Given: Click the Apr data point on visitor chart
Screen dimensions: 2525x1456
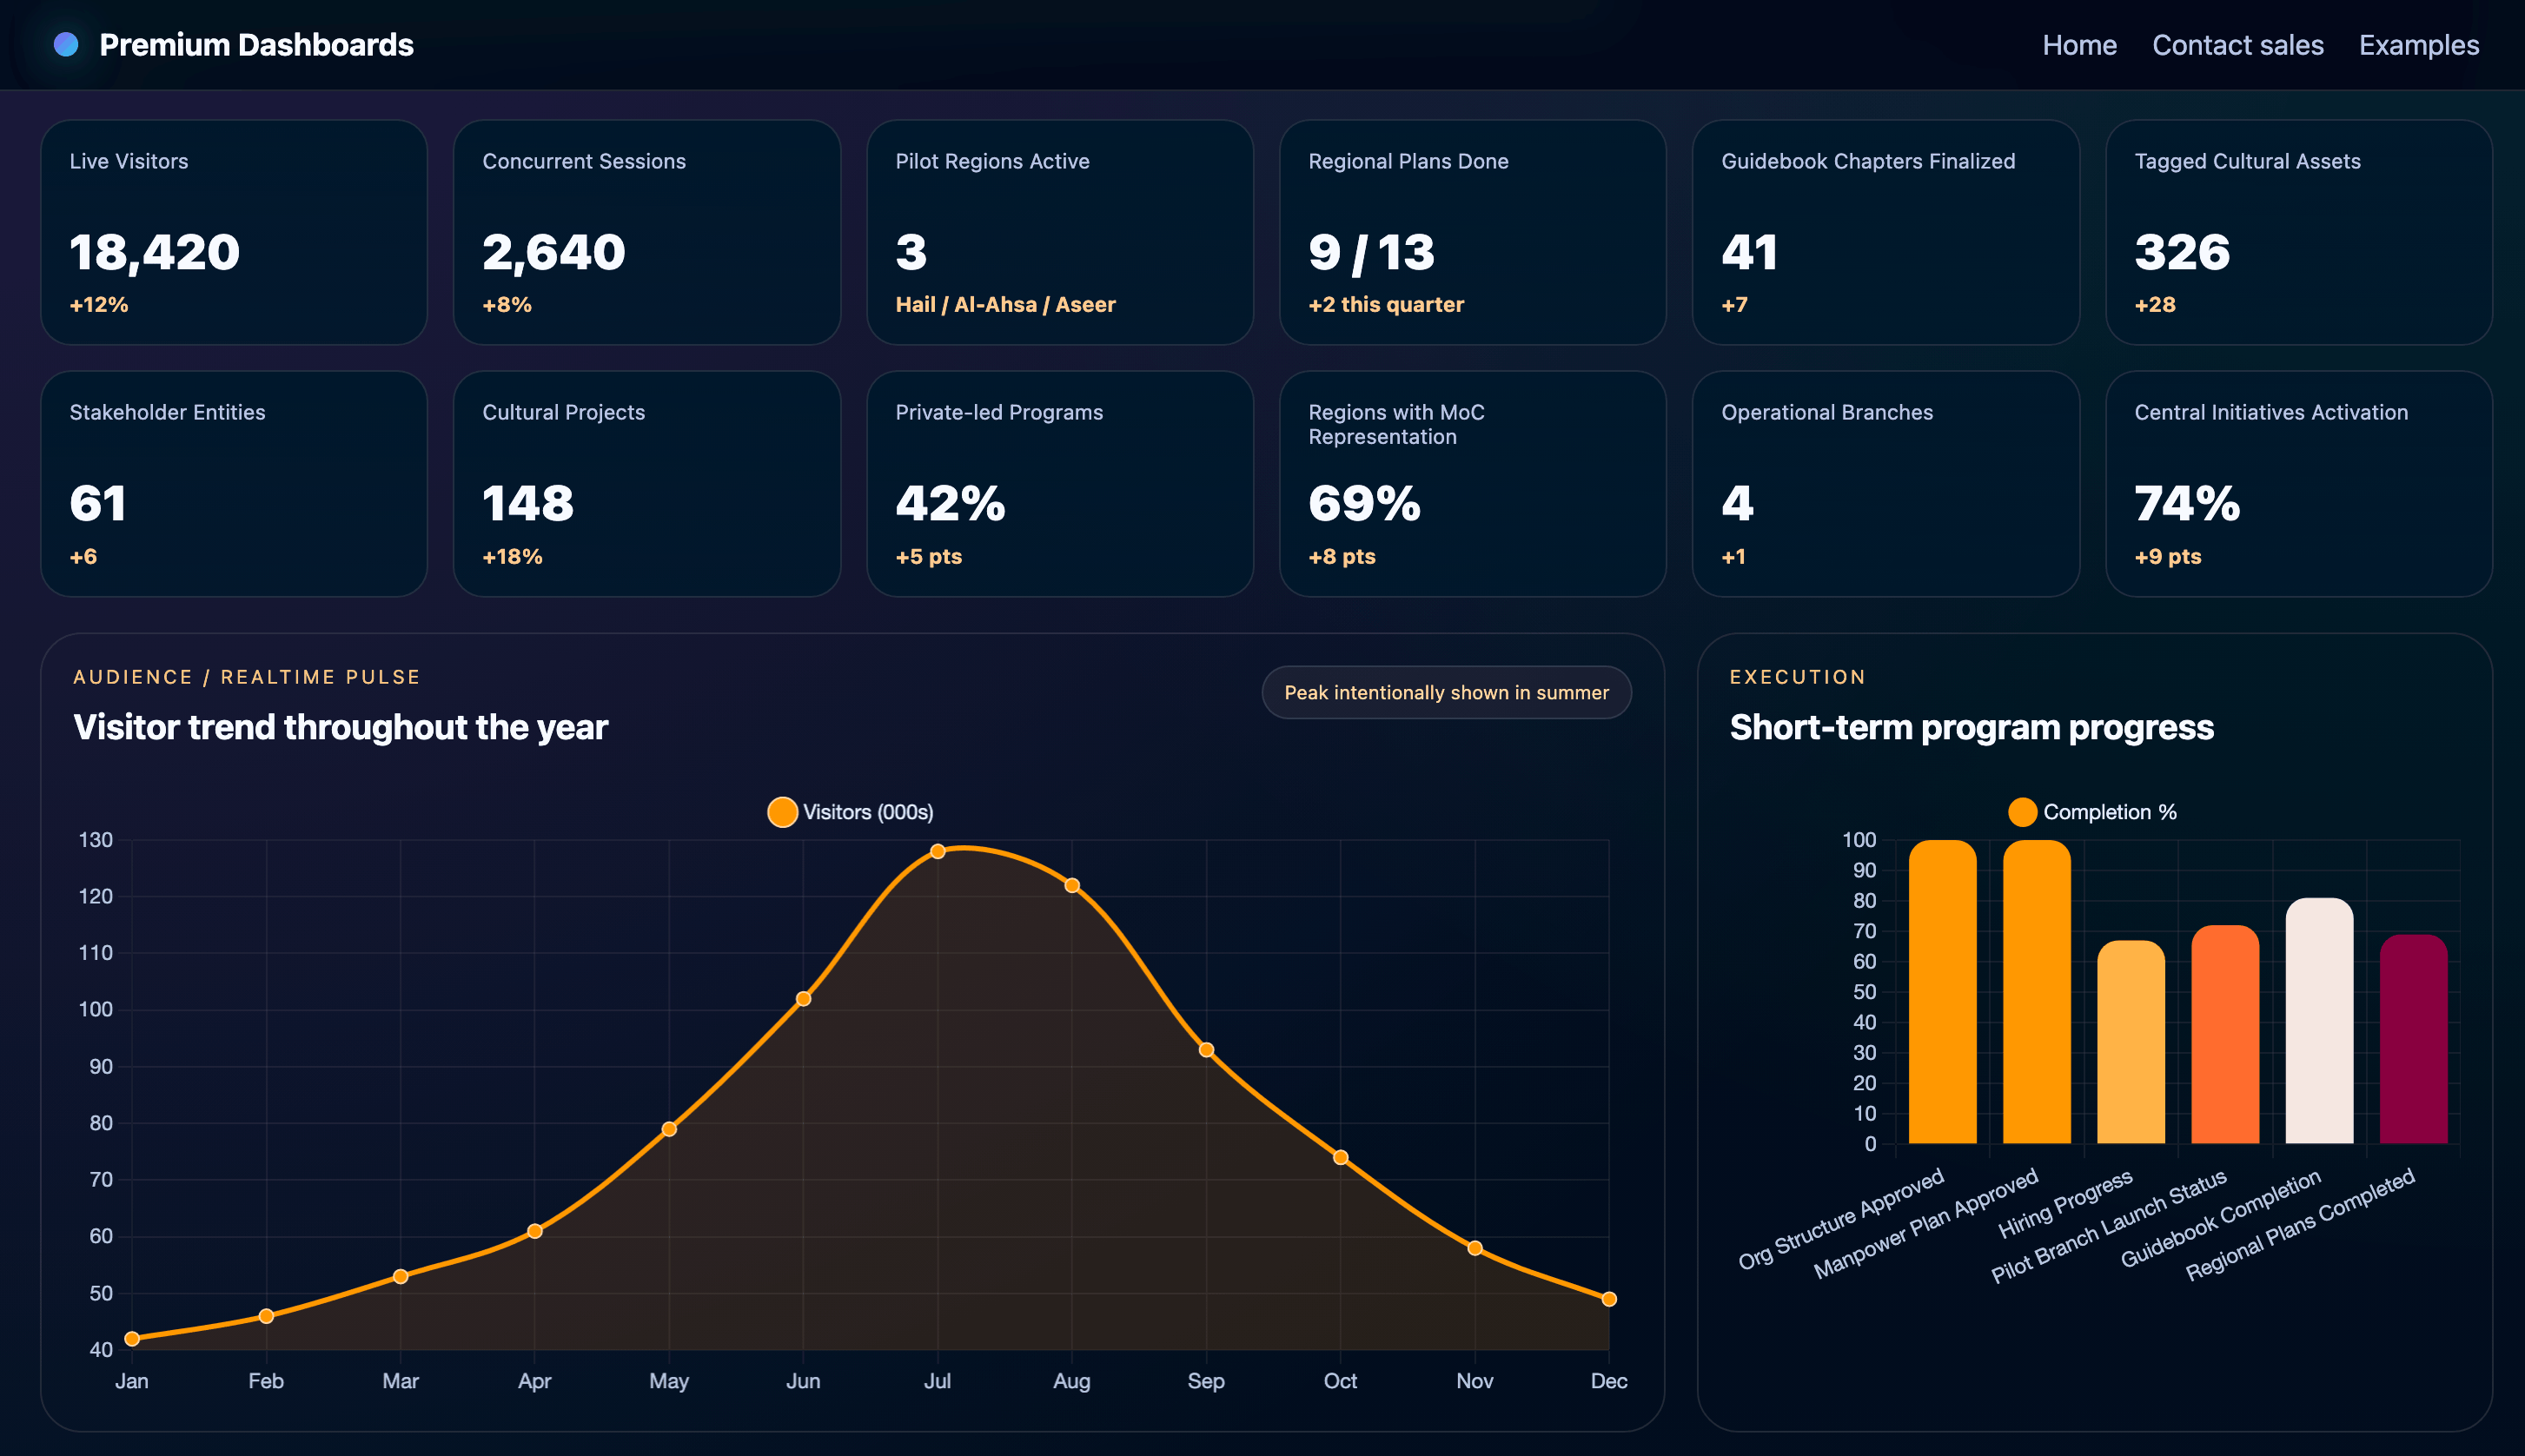Looking at the screenshot, I should coord(535,1231).
